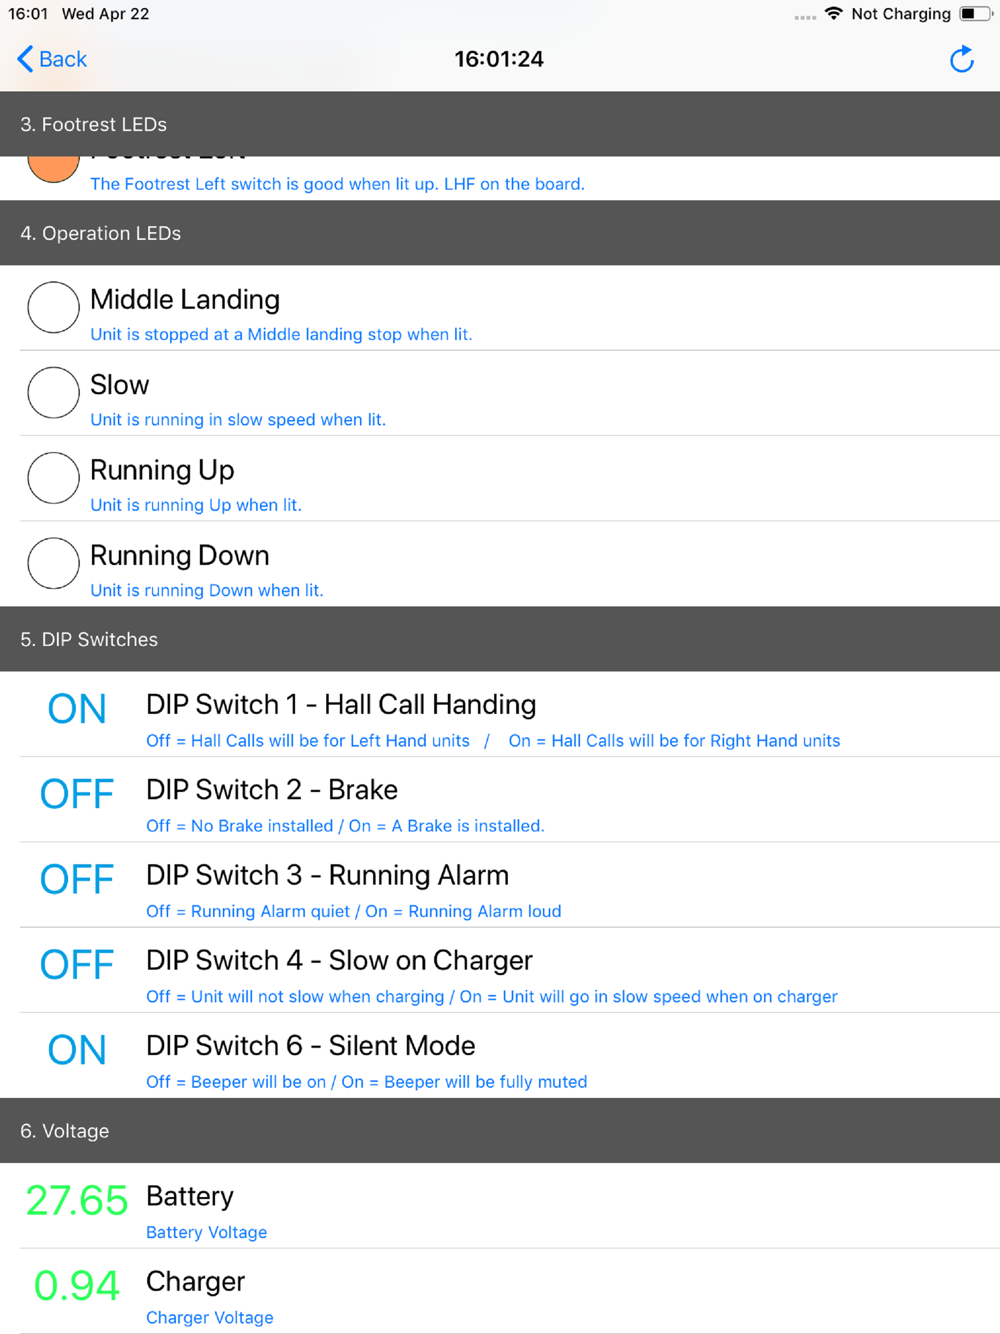Click the Middle Landing LED indicator
Image resolution: width=1000 pixels, height=1334 pixels.
(54, 307)
